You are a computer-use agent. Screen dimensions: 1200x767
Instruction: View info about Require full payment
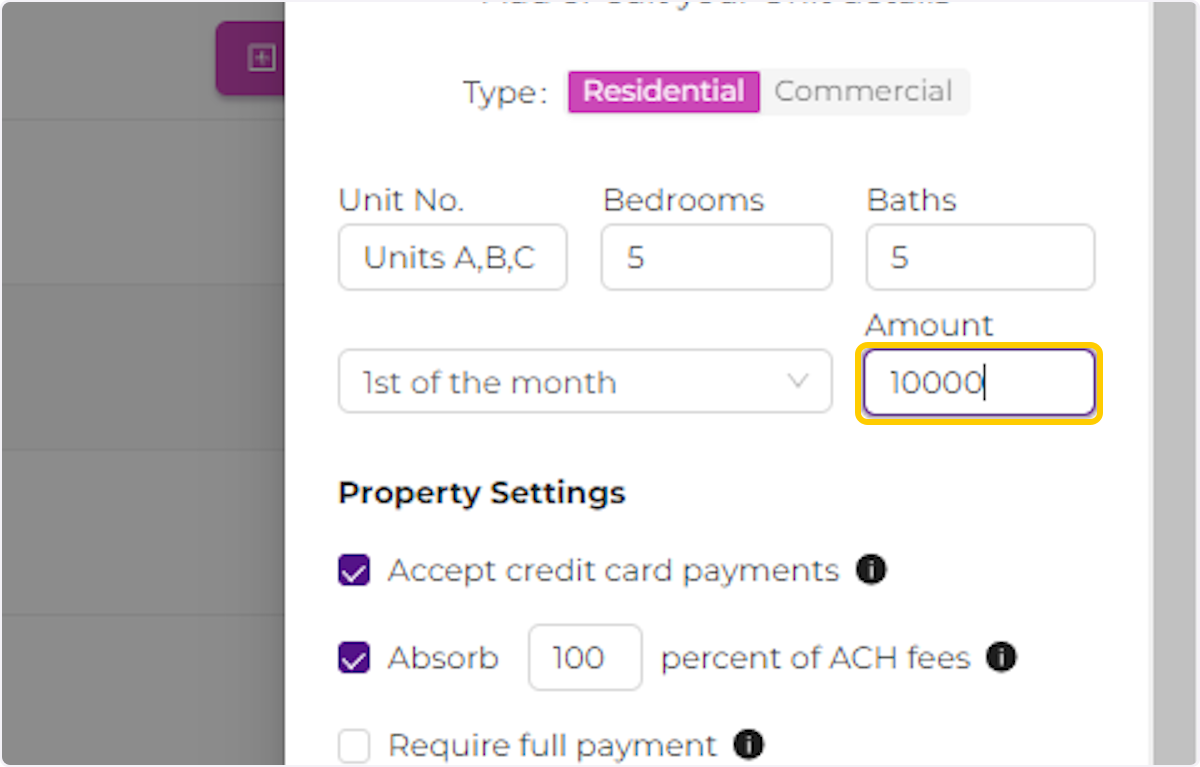pyautogui.click(x=748, y=745)
